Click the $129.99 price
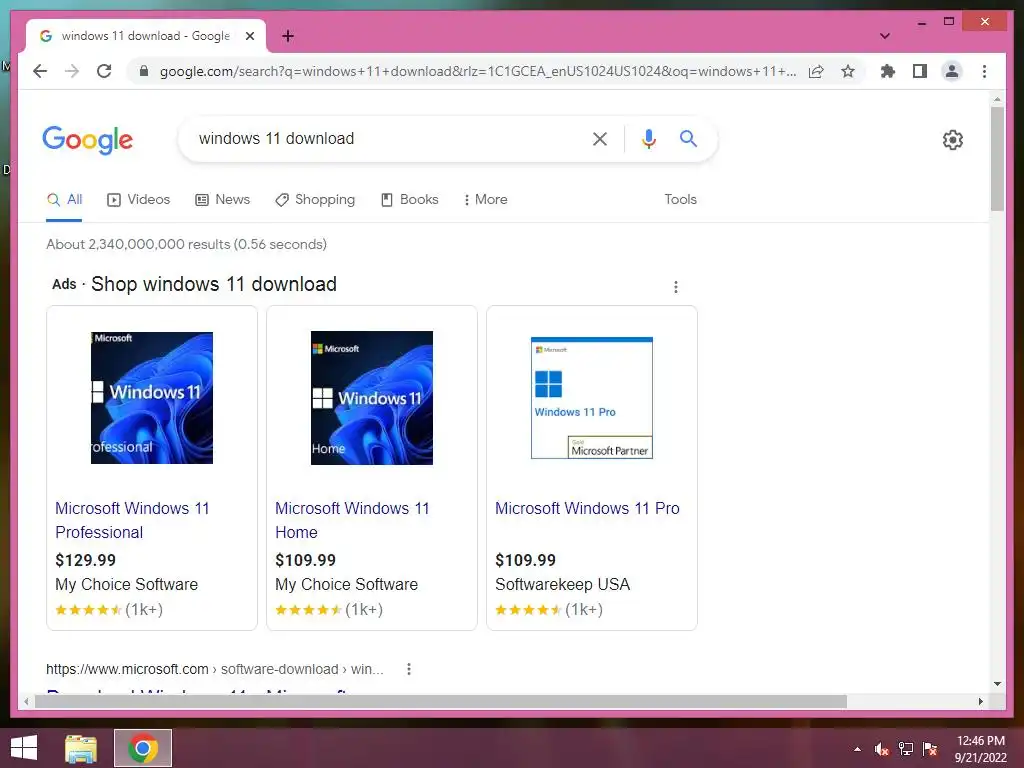The image size is (1024, 768). [86, 560]
